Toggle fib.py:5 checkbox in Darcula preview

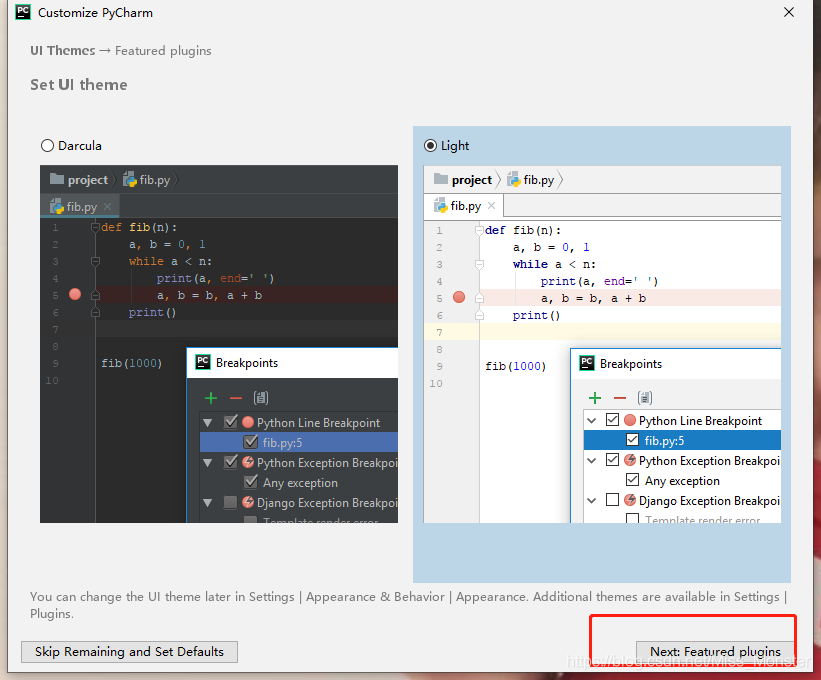pyautogui.click(x=251, y=442)
